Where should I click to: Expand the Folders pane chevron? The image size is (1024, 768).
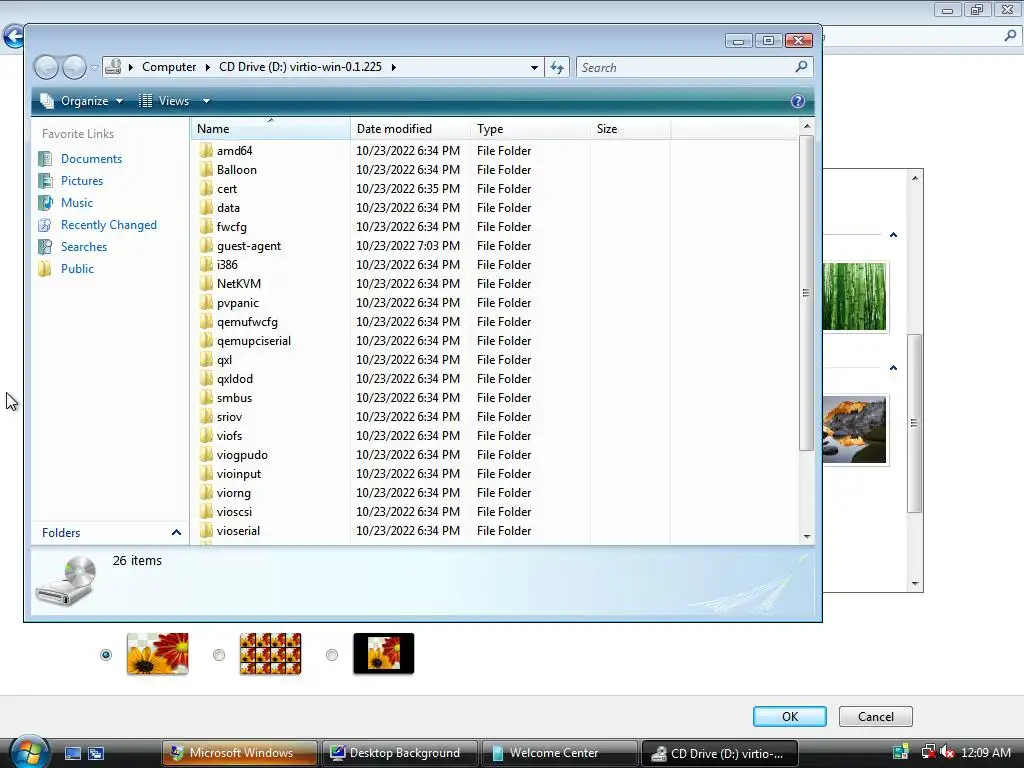(x=176, y=532)
